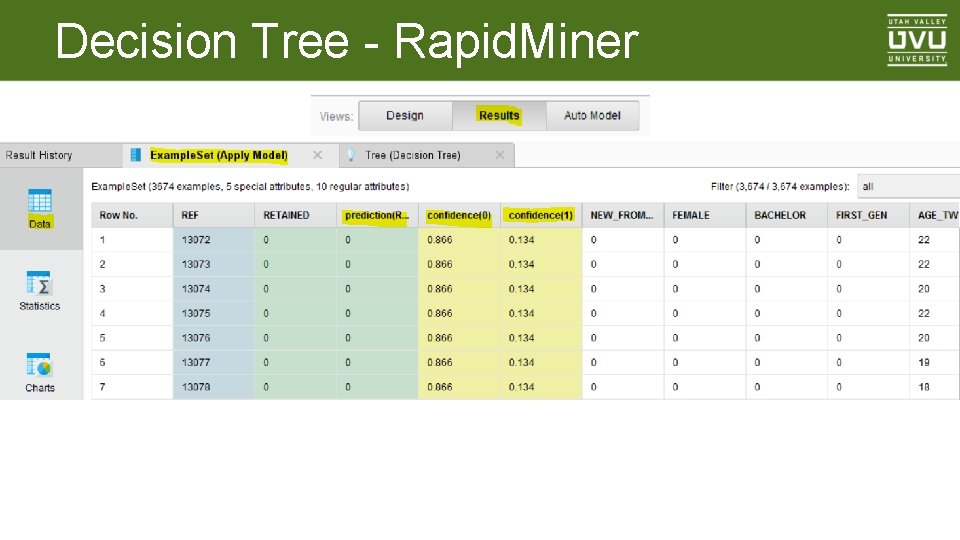Image resolution: width=960 pixels, height=540 pixels.
Task: Sort by the Row No. column header
Action: click(x=132, y=216)
